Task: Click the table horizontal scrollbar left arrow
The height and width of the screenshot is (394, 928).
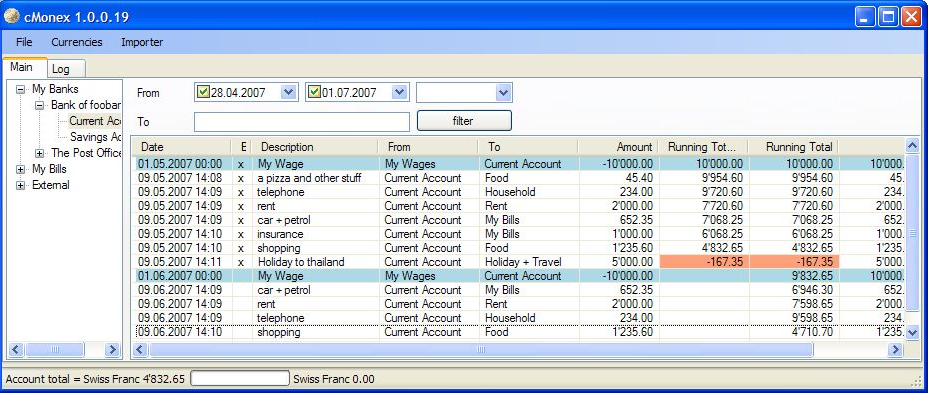Action: tap(140, 350)
